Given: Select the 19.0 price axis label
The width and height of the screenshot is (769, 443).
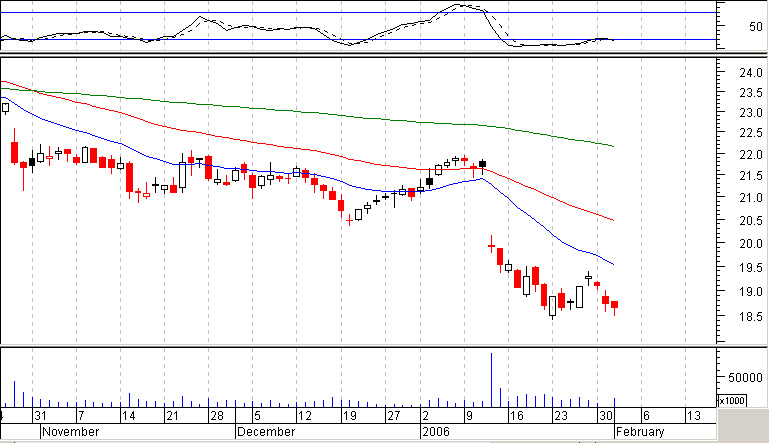Looking at the screenshot, I should (751, 292).
